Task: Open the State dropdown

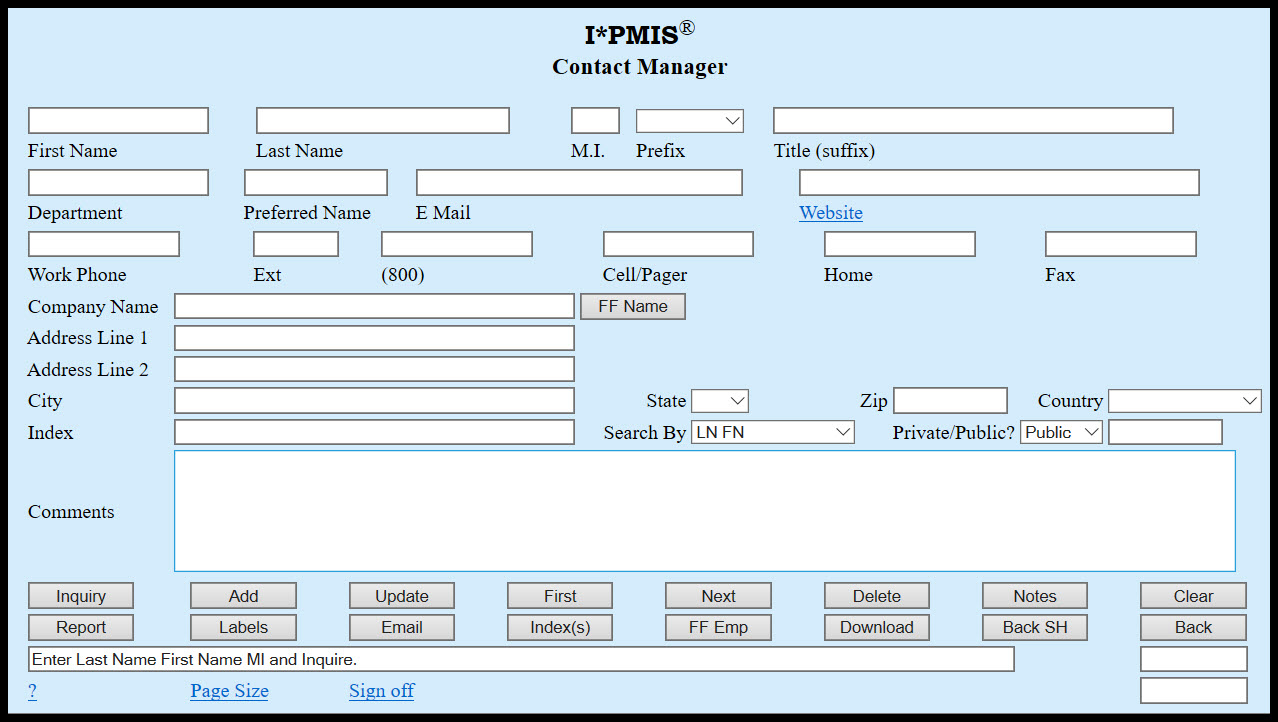Action: (719, 400)
